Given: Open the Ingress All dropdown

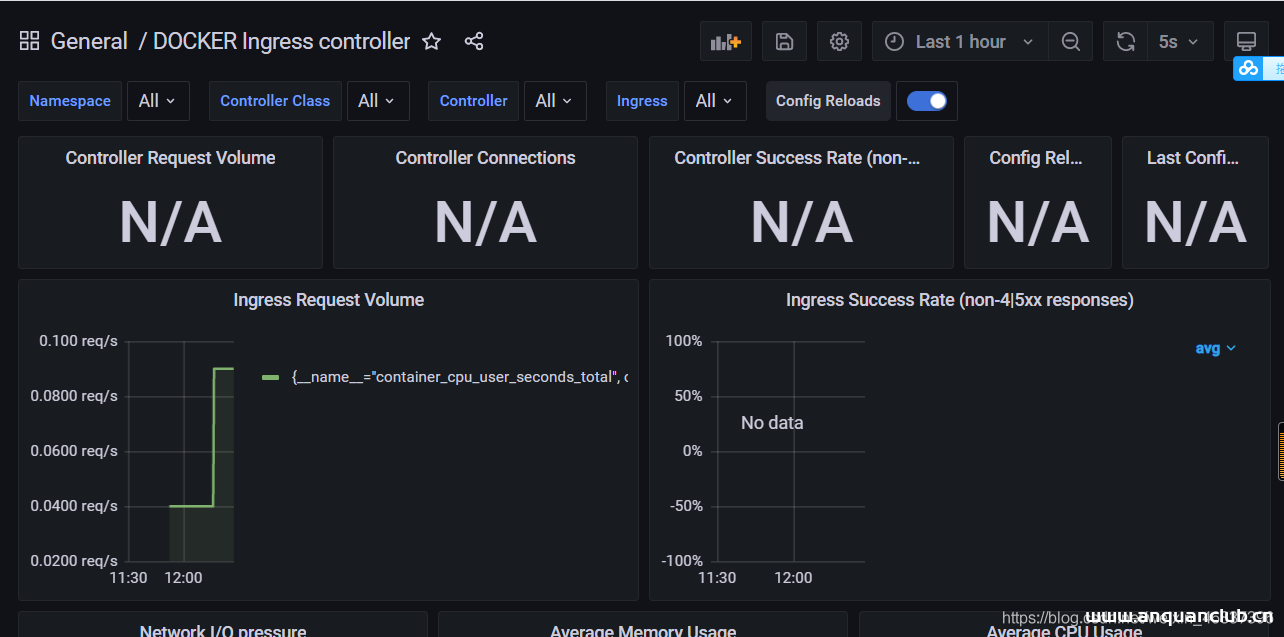Looking at the screenshot, I should (x=714, y=101).
